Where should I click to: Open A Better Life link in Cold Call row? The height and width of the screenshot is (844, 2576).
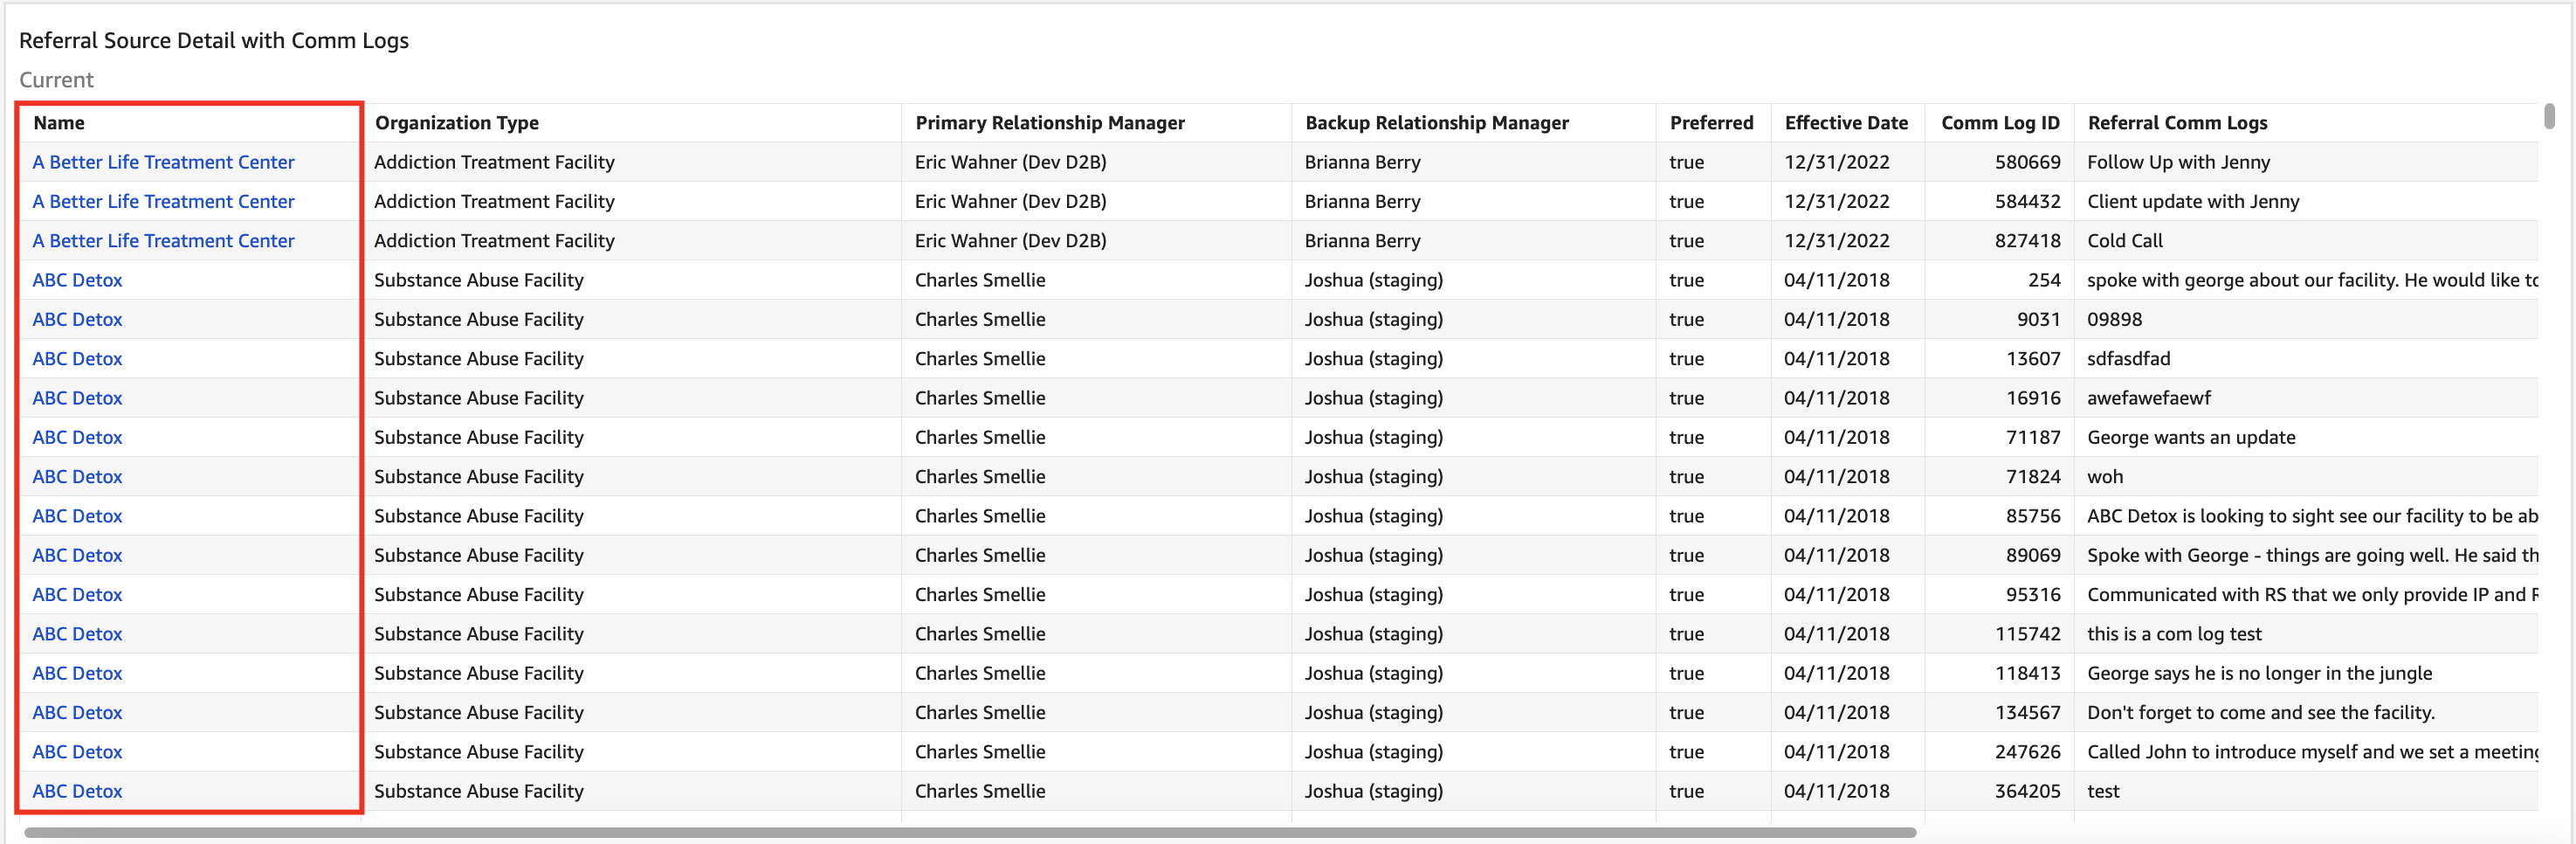[x=163, y=241]
